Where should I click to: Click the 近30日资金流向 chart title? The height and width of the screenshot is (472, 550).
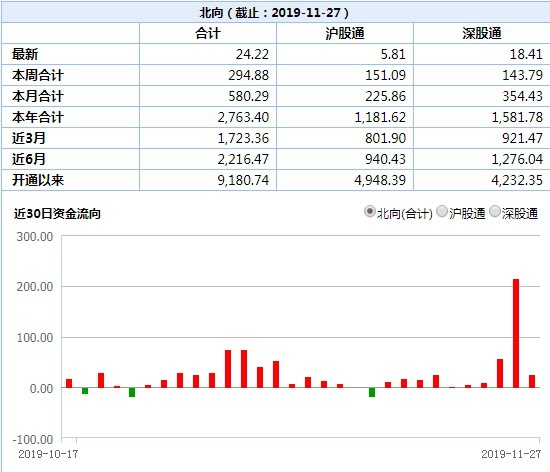click(57, 214)
